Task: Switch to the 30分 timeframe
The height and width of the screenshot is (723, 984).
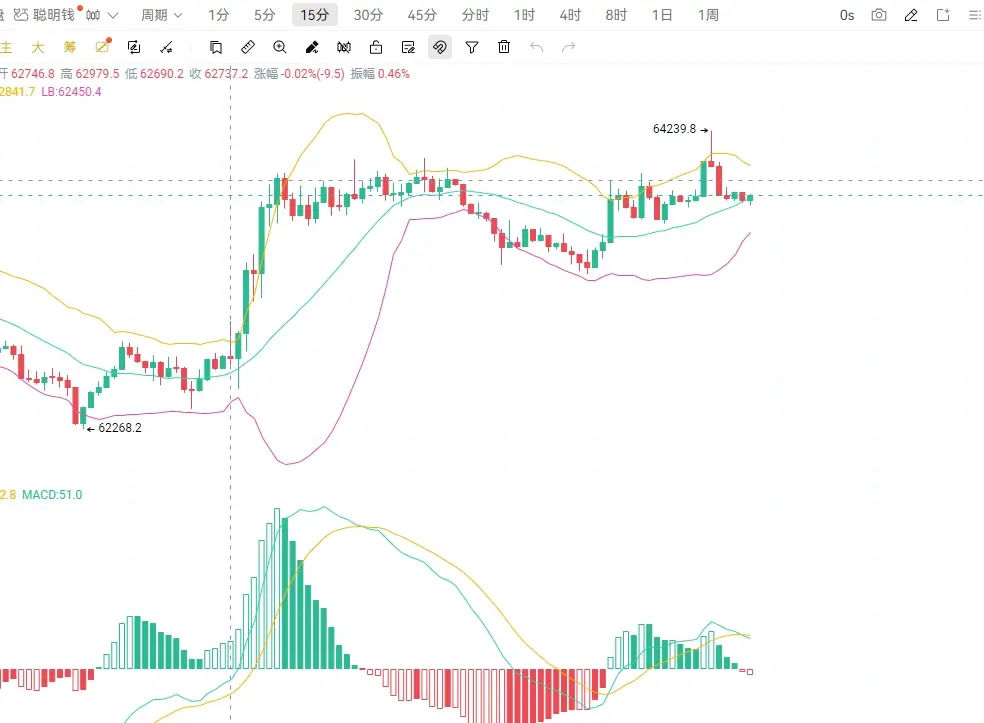Action: click(368, 15)
